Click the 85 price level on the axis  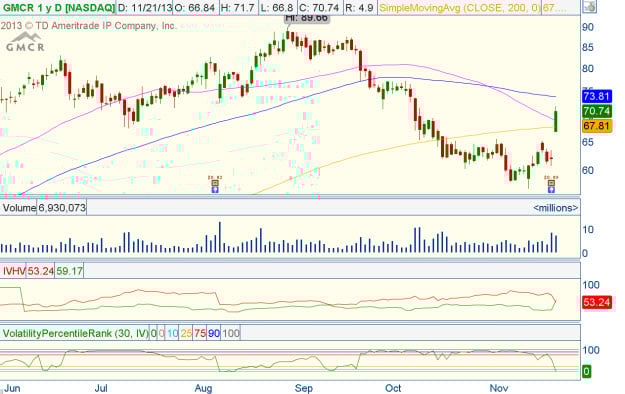click(588, 47)
